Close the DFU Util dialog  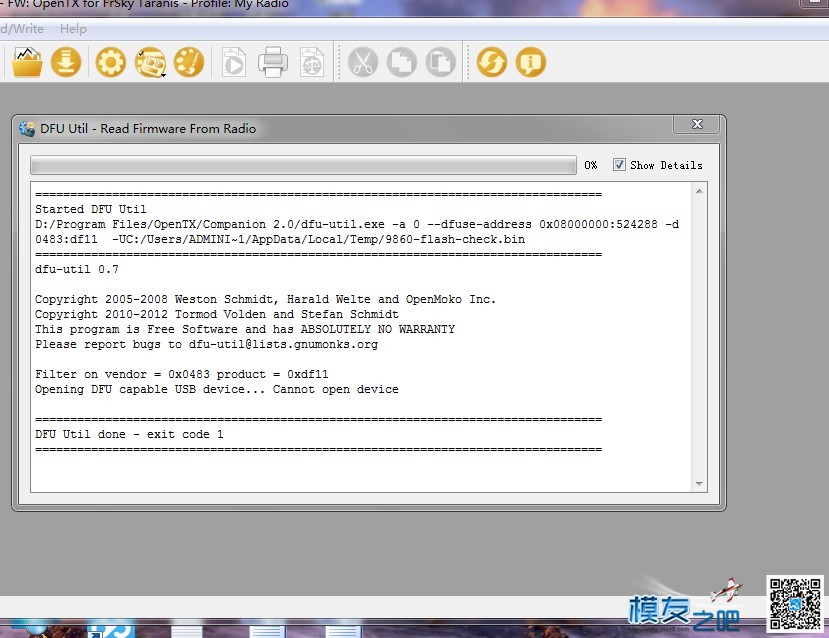point(697,124)
